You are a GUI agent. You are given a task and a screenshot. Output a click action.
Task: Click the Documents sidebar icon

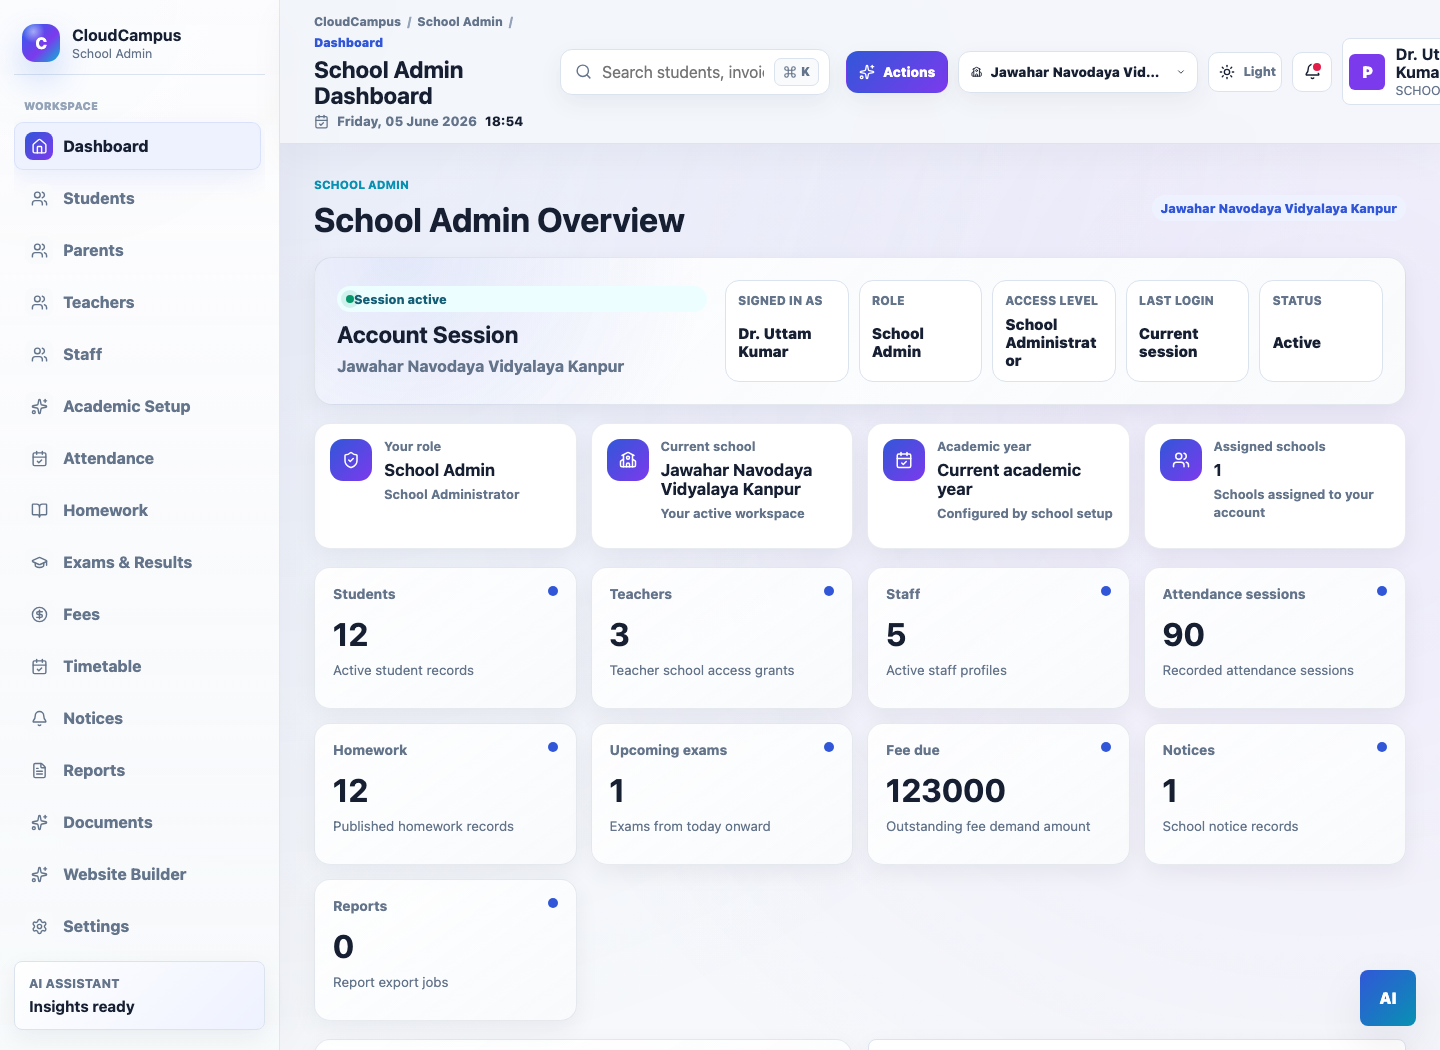coord(40,822)
